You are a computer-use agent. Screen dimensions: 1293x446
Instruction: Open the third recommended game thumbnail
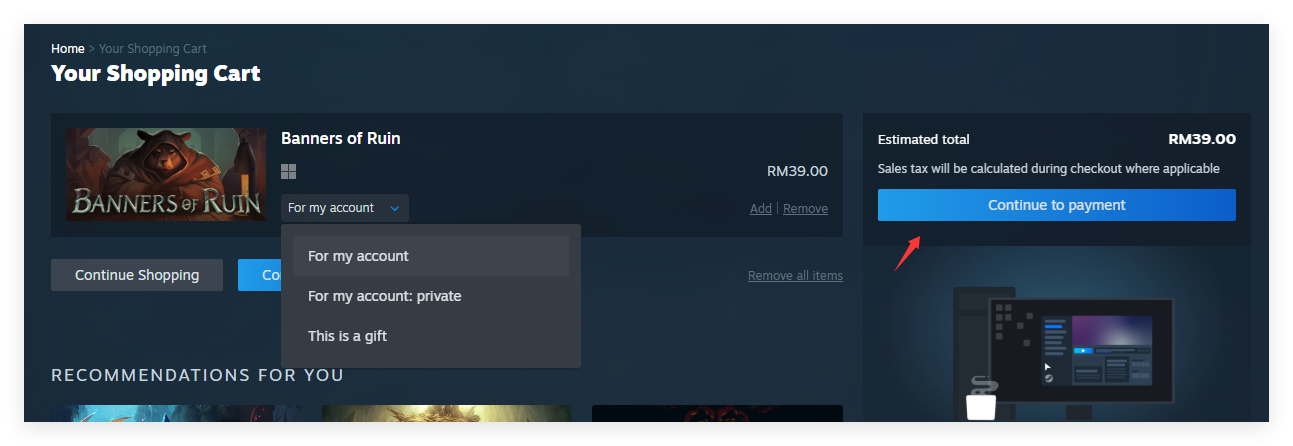click(x=717, y=413)
